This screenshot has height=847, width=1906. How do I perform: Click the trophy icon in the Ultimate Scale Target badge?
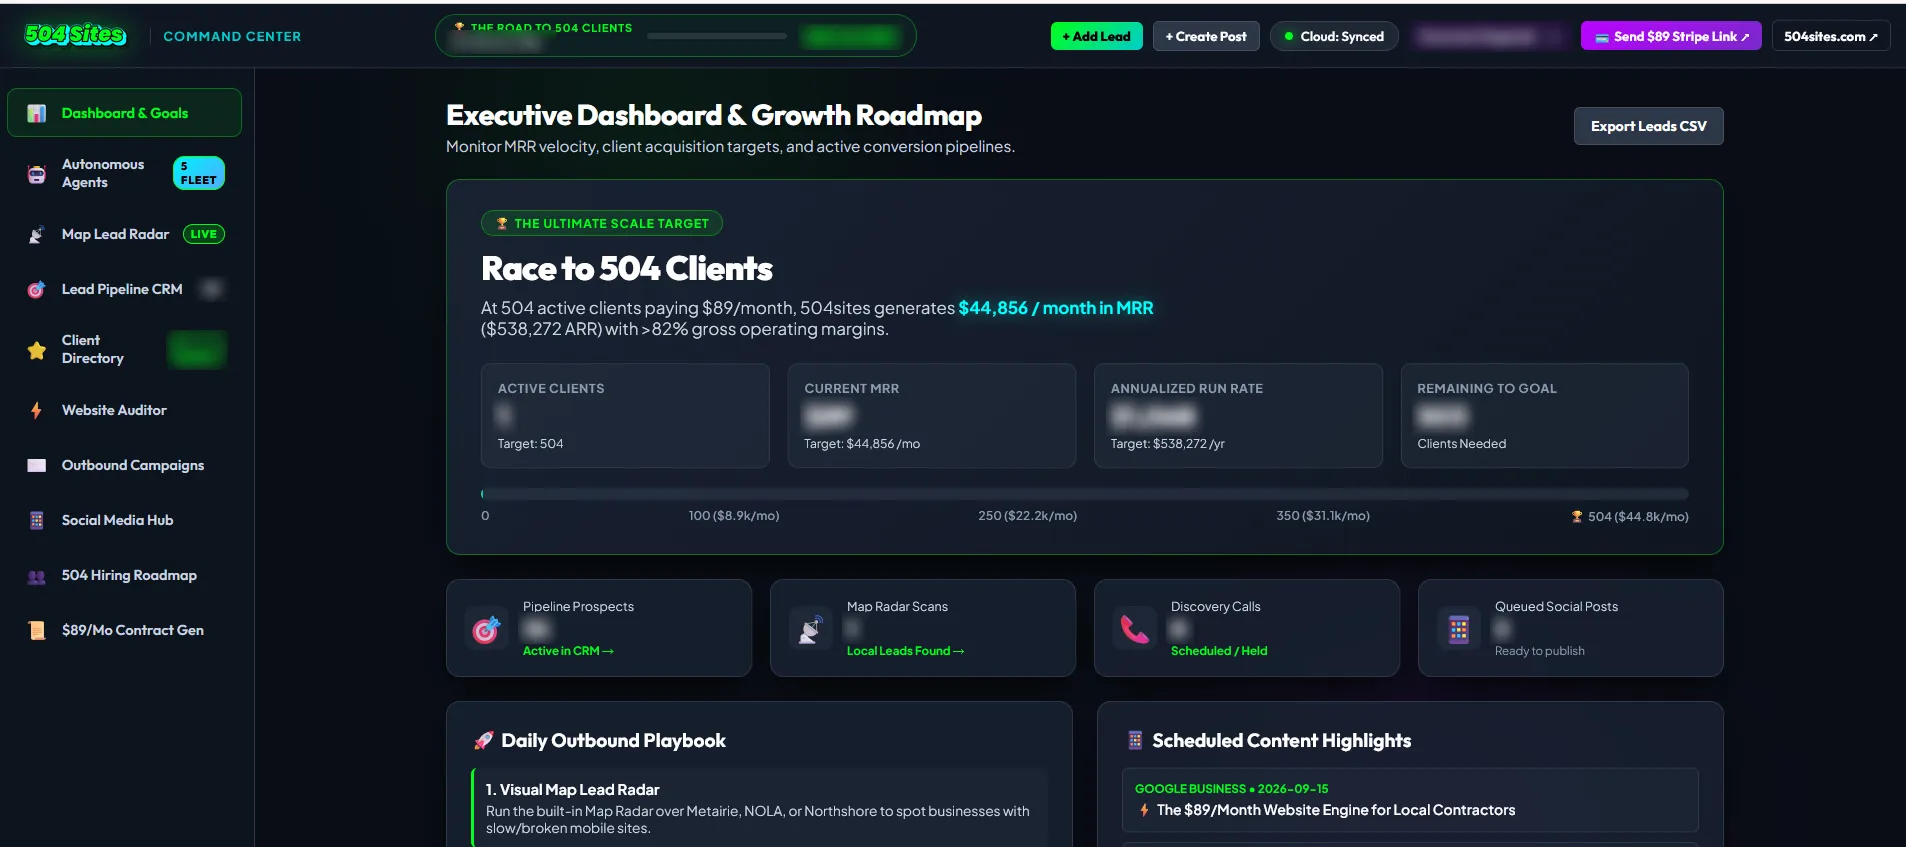point(502,224)
